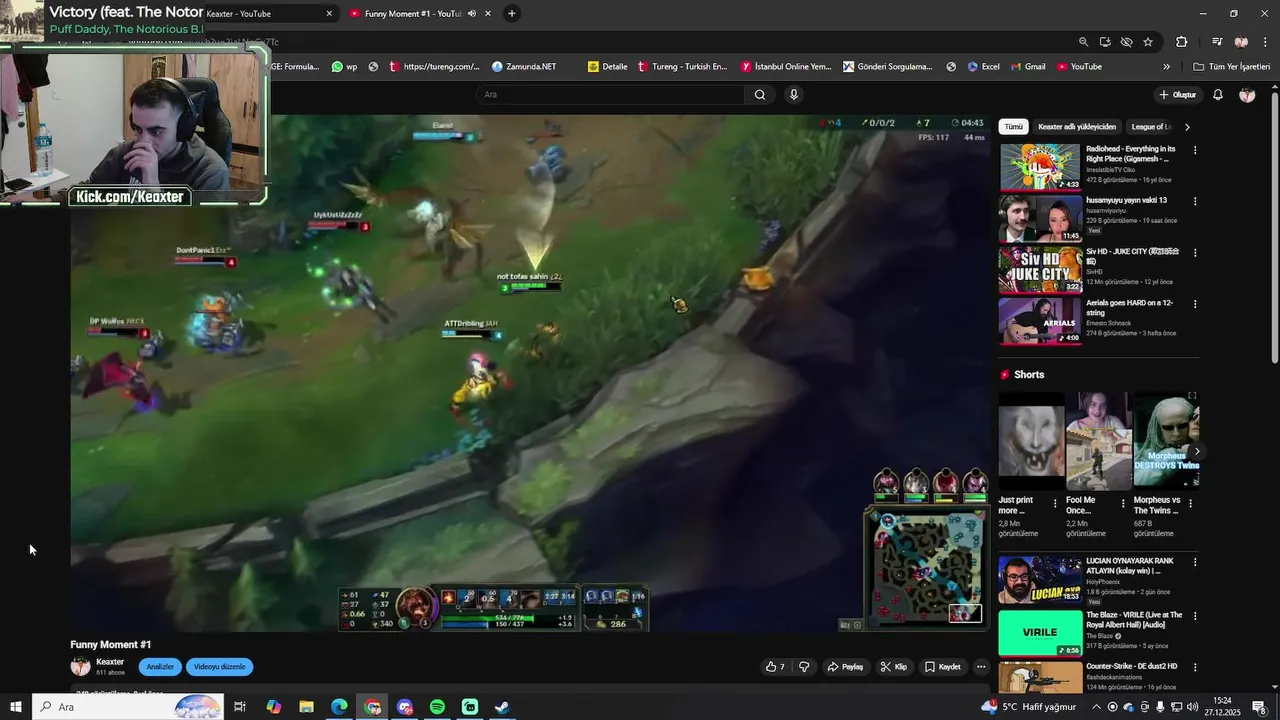1280x720 pixels.
Task: Open options for Radiohead video
Action: click(x=1195, y=150)
